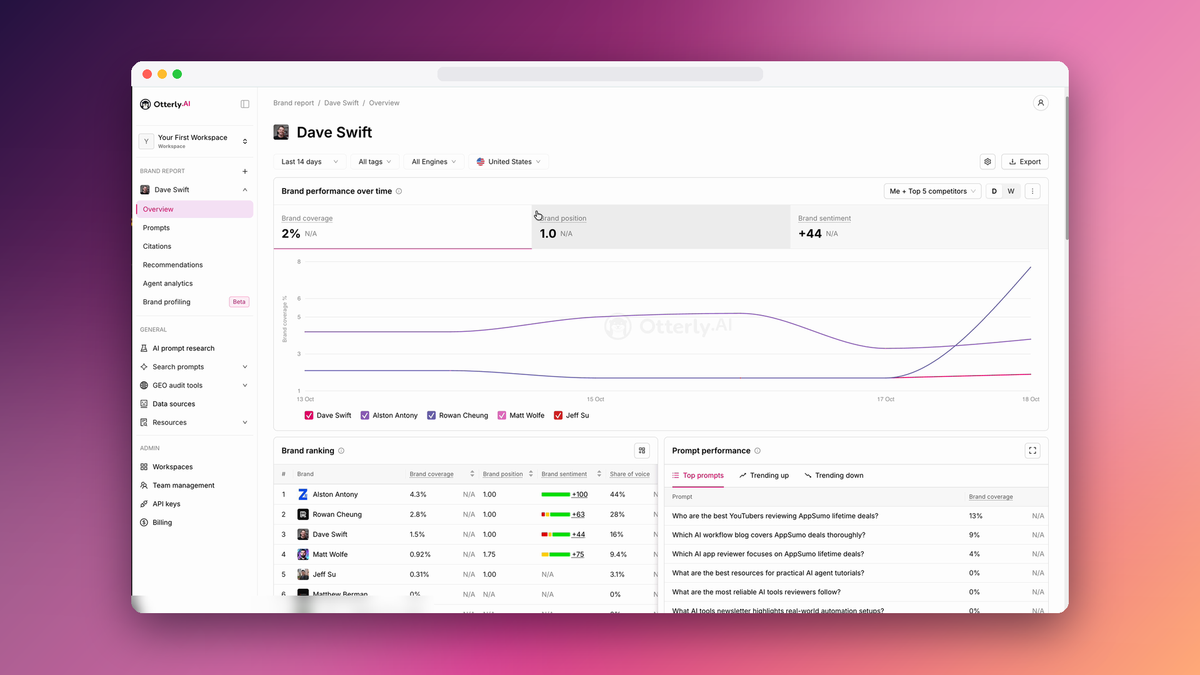This screenshot has height=675, width=1200.
Task: Click Brand report breadcrumb link
Action: point(294,103)
